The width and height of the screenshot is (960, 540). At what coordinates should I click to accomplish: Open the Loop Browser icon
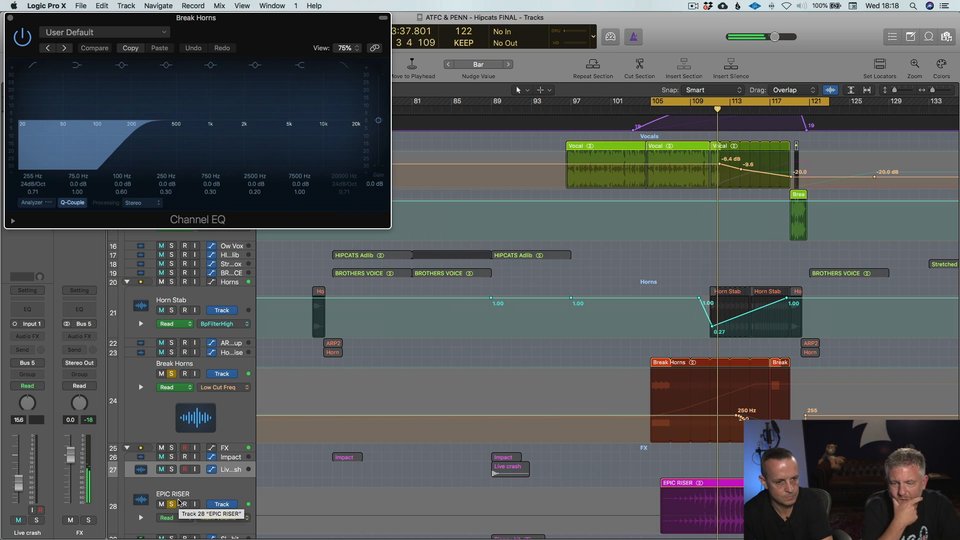pyautogui.click(x=929, y=37)
